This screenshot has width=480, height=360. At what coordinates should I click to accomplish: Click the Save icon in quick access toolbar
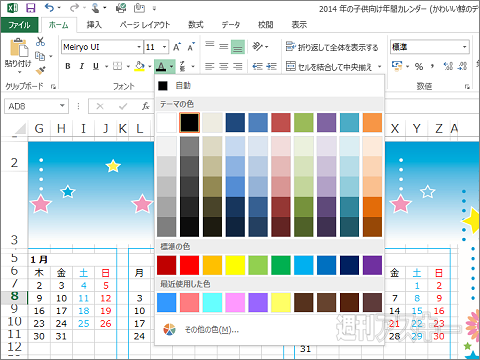[x=30, y=8]
